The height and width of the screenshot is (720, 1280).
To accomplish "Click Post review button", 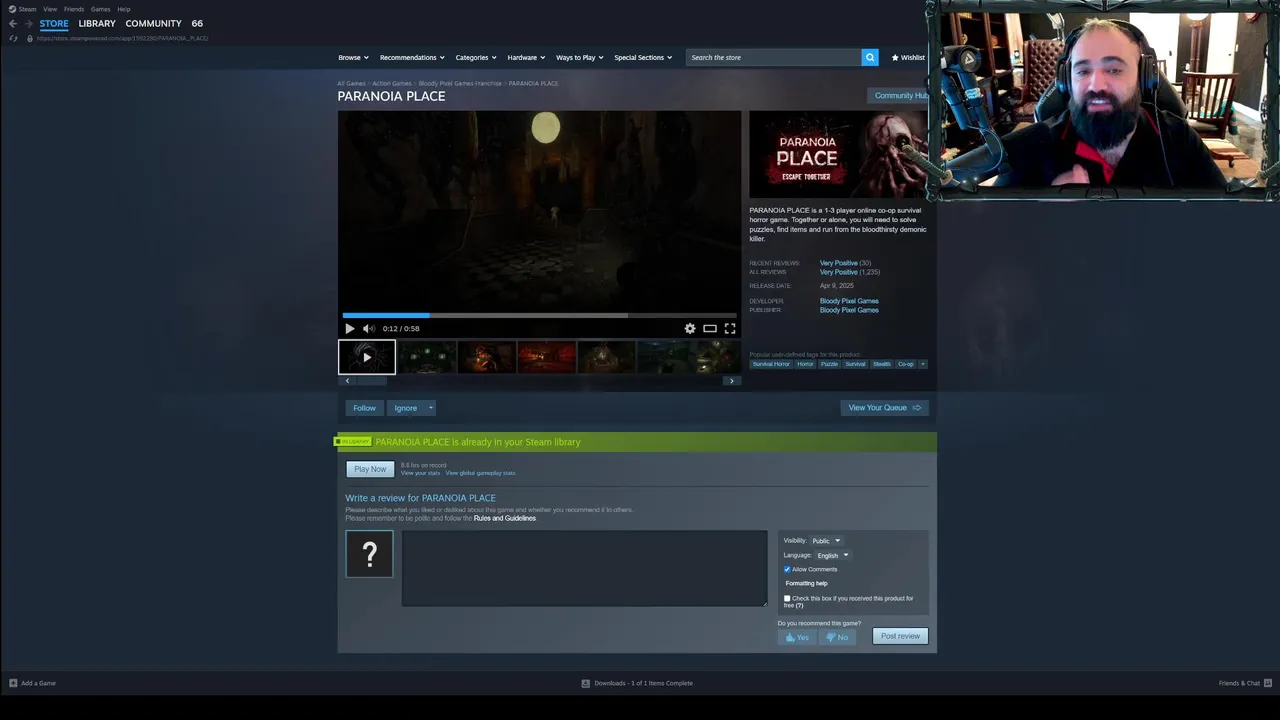I will click(900, 636).
